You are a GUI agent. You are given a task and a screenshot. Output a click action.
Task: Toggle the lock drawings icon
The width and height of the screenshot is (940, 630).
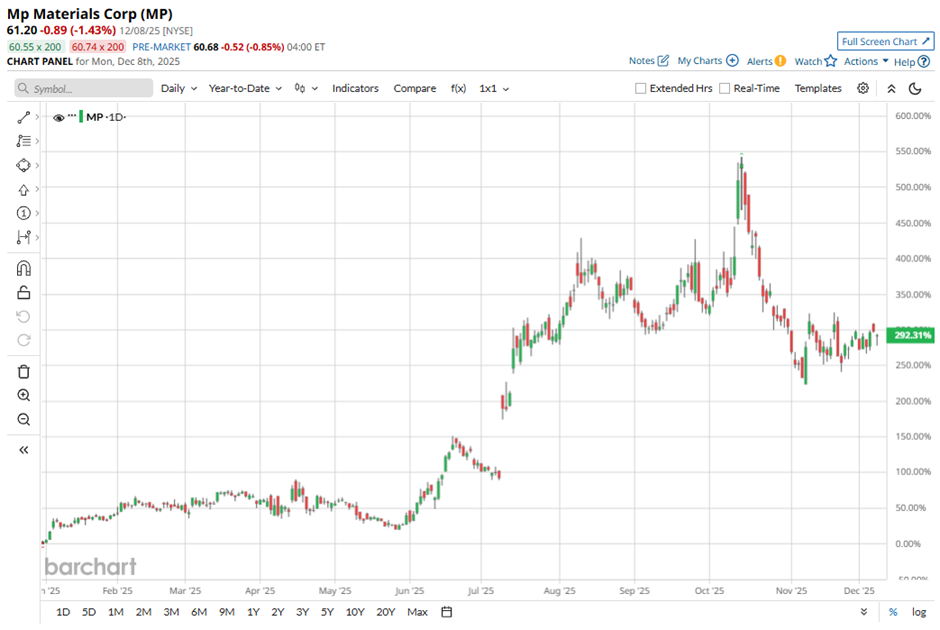click(23, 293)
